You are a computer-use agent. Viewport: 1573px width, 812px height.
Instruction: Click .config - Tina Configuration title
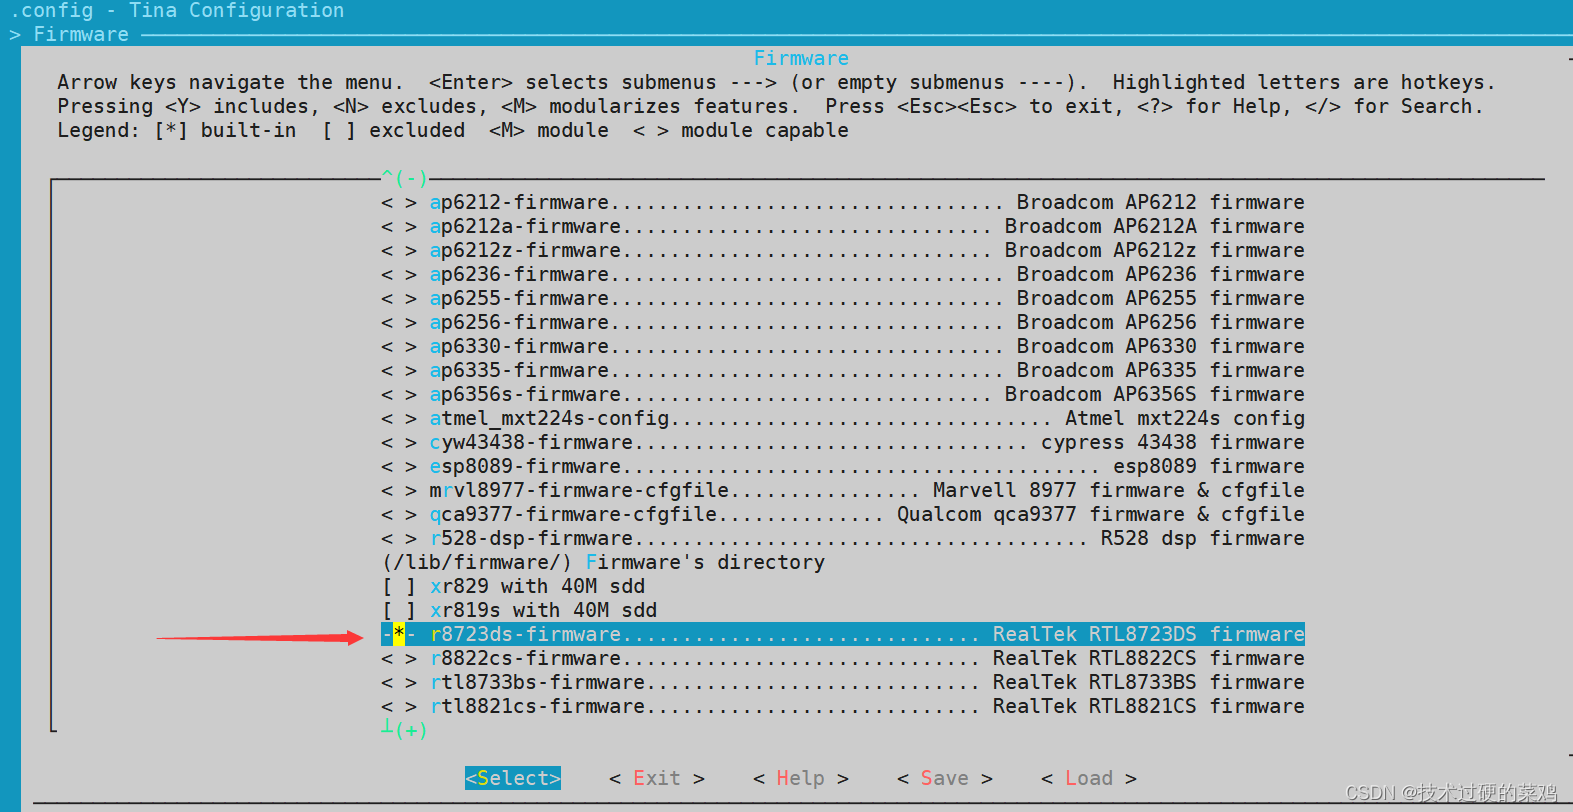177,11
